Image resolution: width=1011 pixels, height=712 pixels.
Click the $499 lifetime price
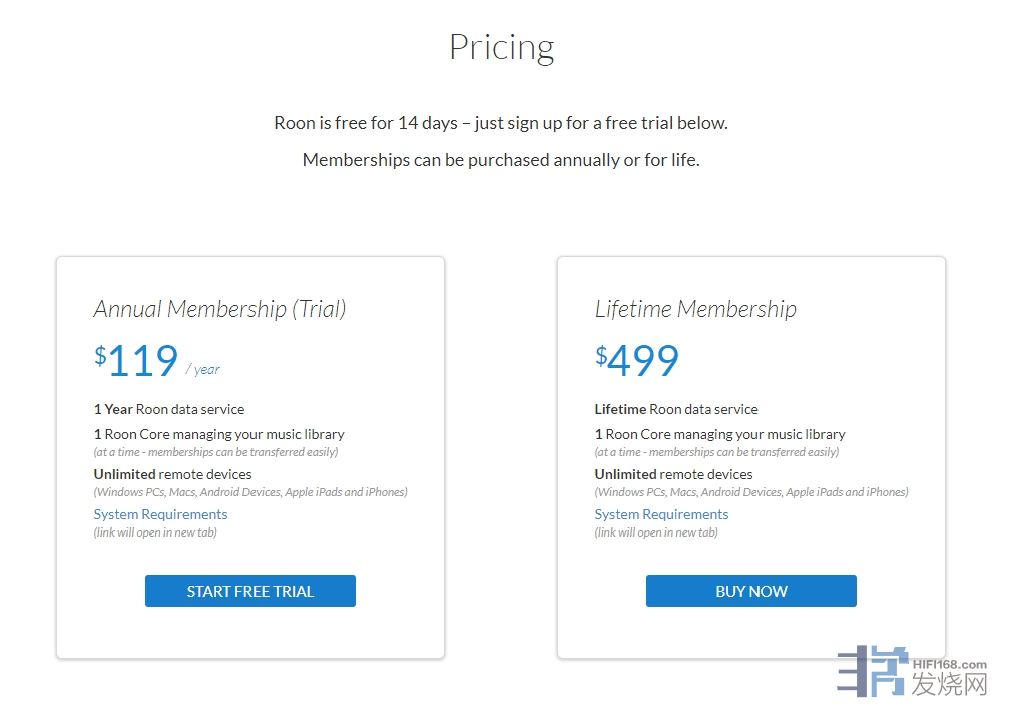coord(637,361)
